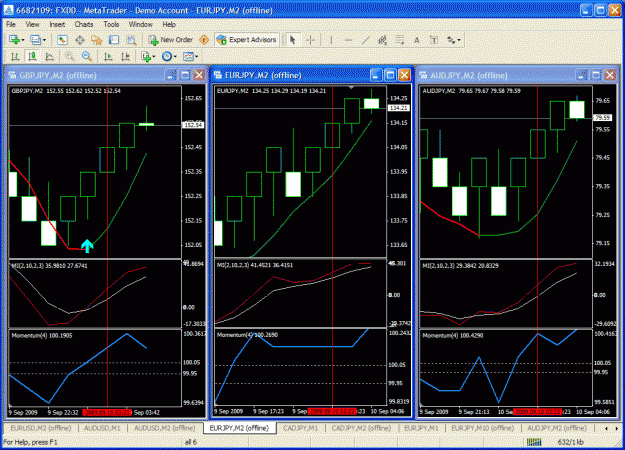Click the New Order button

click(171, 40)
